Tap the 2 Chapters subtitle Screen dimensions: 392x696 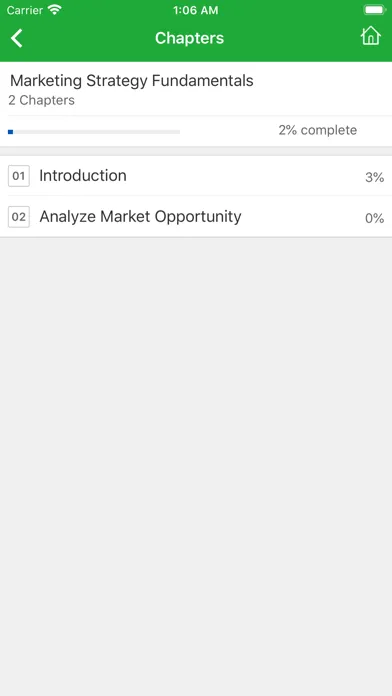(x=41, y=100)
